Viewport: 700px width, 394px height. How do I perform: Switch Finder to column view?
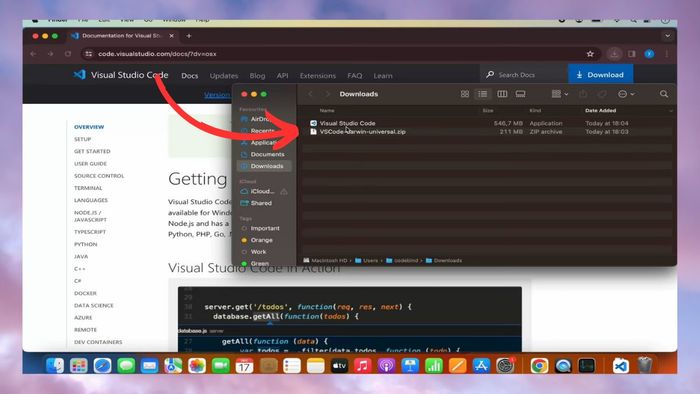point(502,94)
